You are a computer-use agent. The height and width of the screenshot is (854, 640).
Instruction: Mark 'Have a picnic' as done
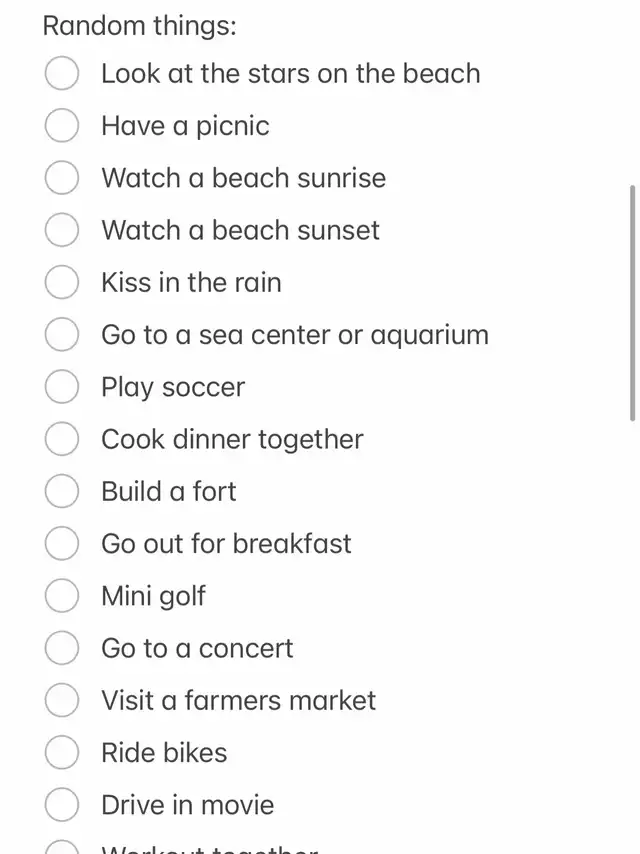(x=62, y=126)
